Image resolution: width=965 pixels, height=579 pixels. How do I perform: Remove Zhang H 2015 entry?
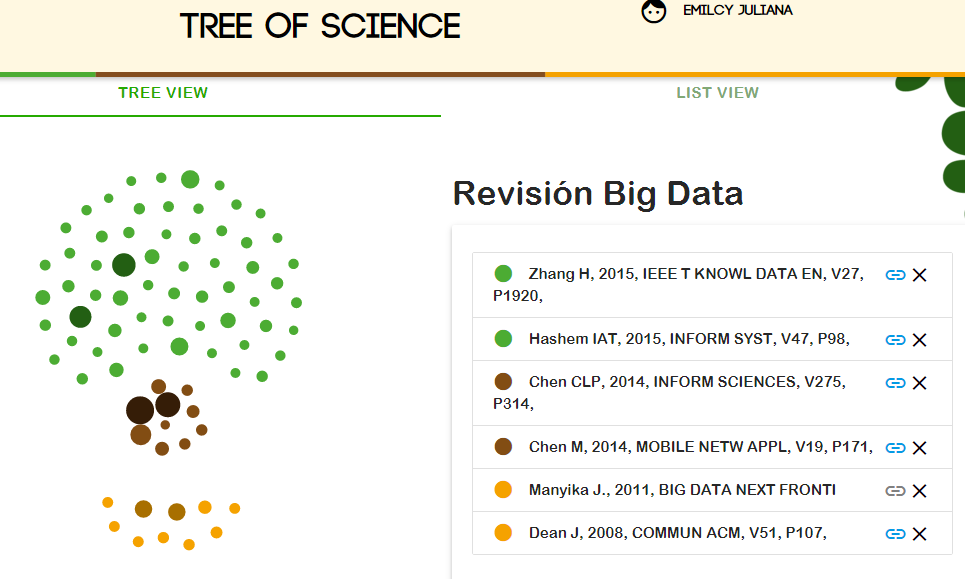(x=920, y=275)
